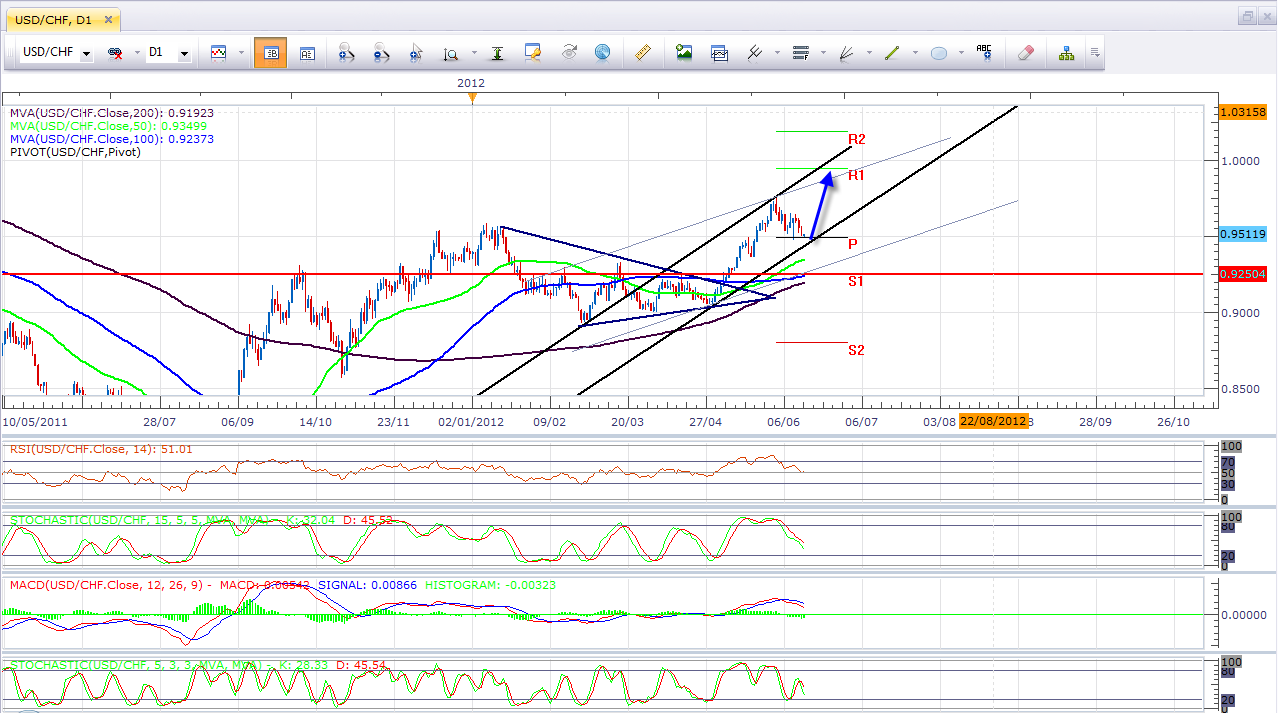The image size is (1278, 713).
Task: Restore the chart window using the restore button
Action: [1247, 16]
